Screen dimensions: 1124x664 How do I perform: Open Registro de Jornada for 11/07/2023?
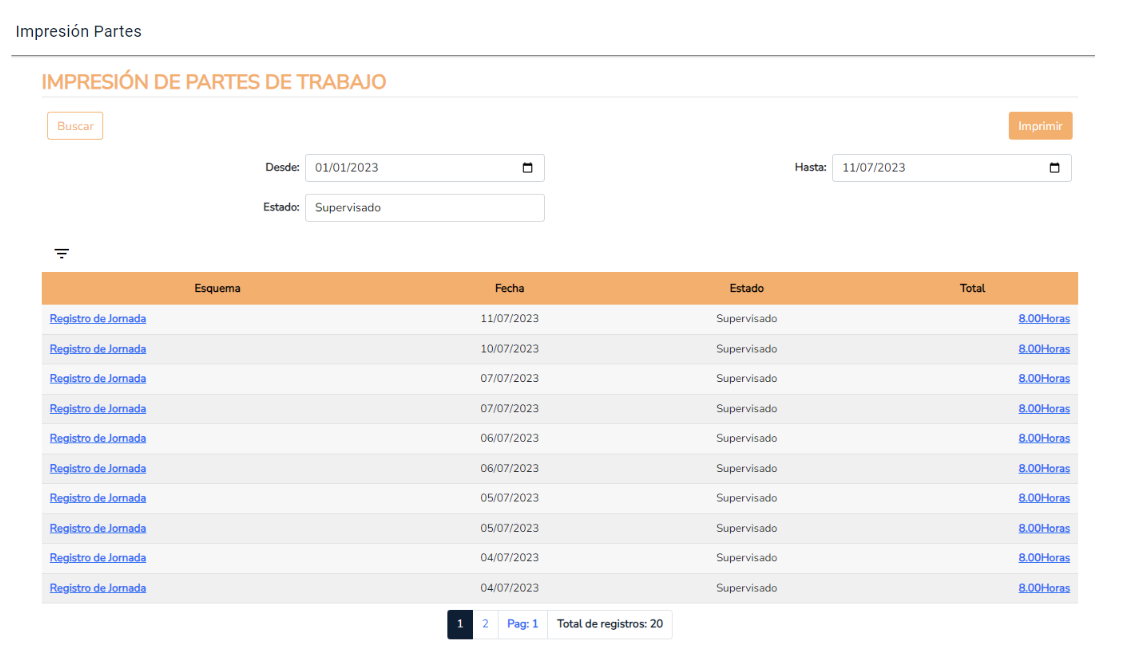coord(98,319)
